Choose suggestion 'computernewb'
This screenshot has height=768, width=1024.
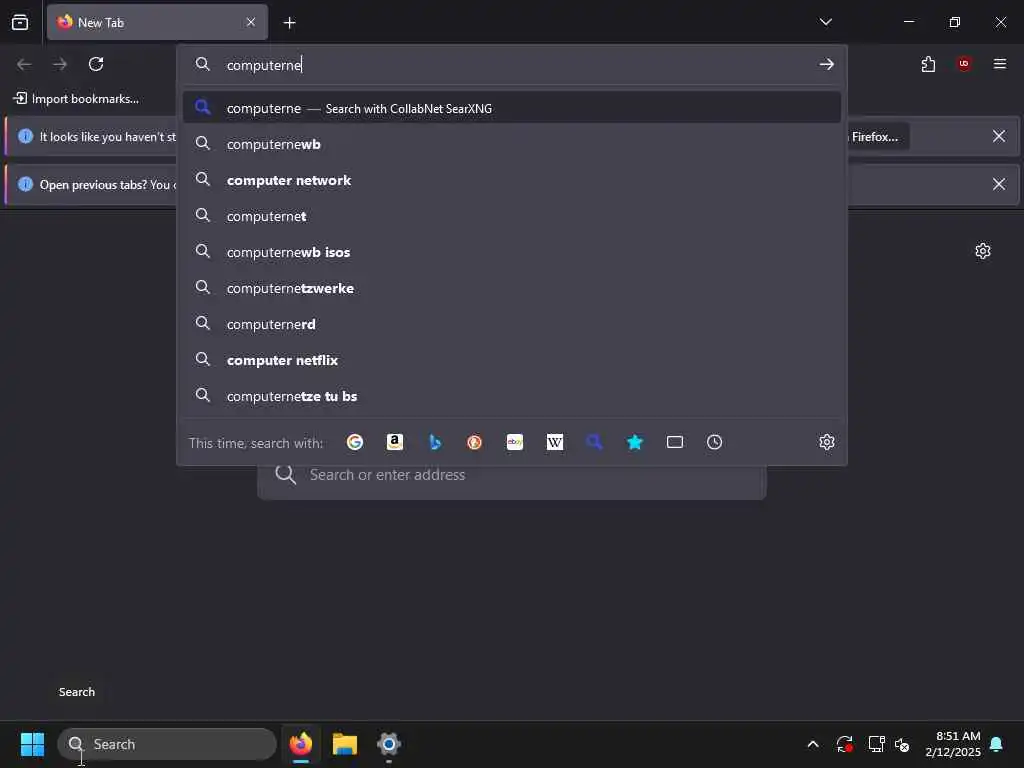[511, 144]
